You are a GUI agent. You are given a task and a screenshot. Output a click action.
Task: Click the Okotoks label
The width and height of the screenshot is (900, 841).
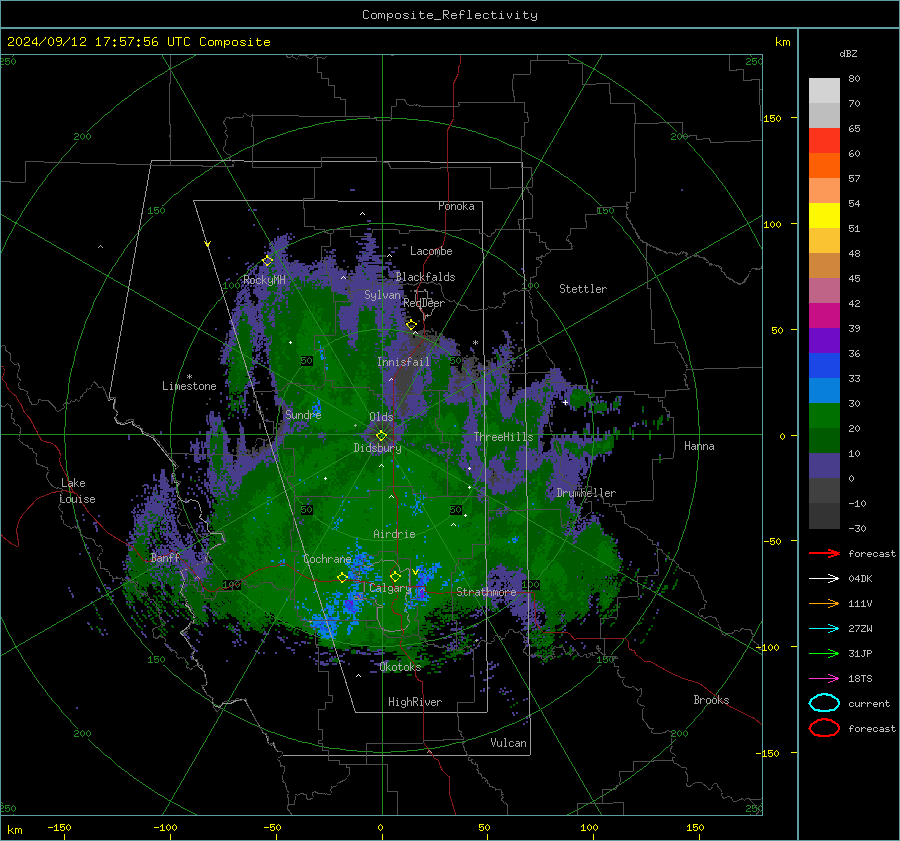401,667
